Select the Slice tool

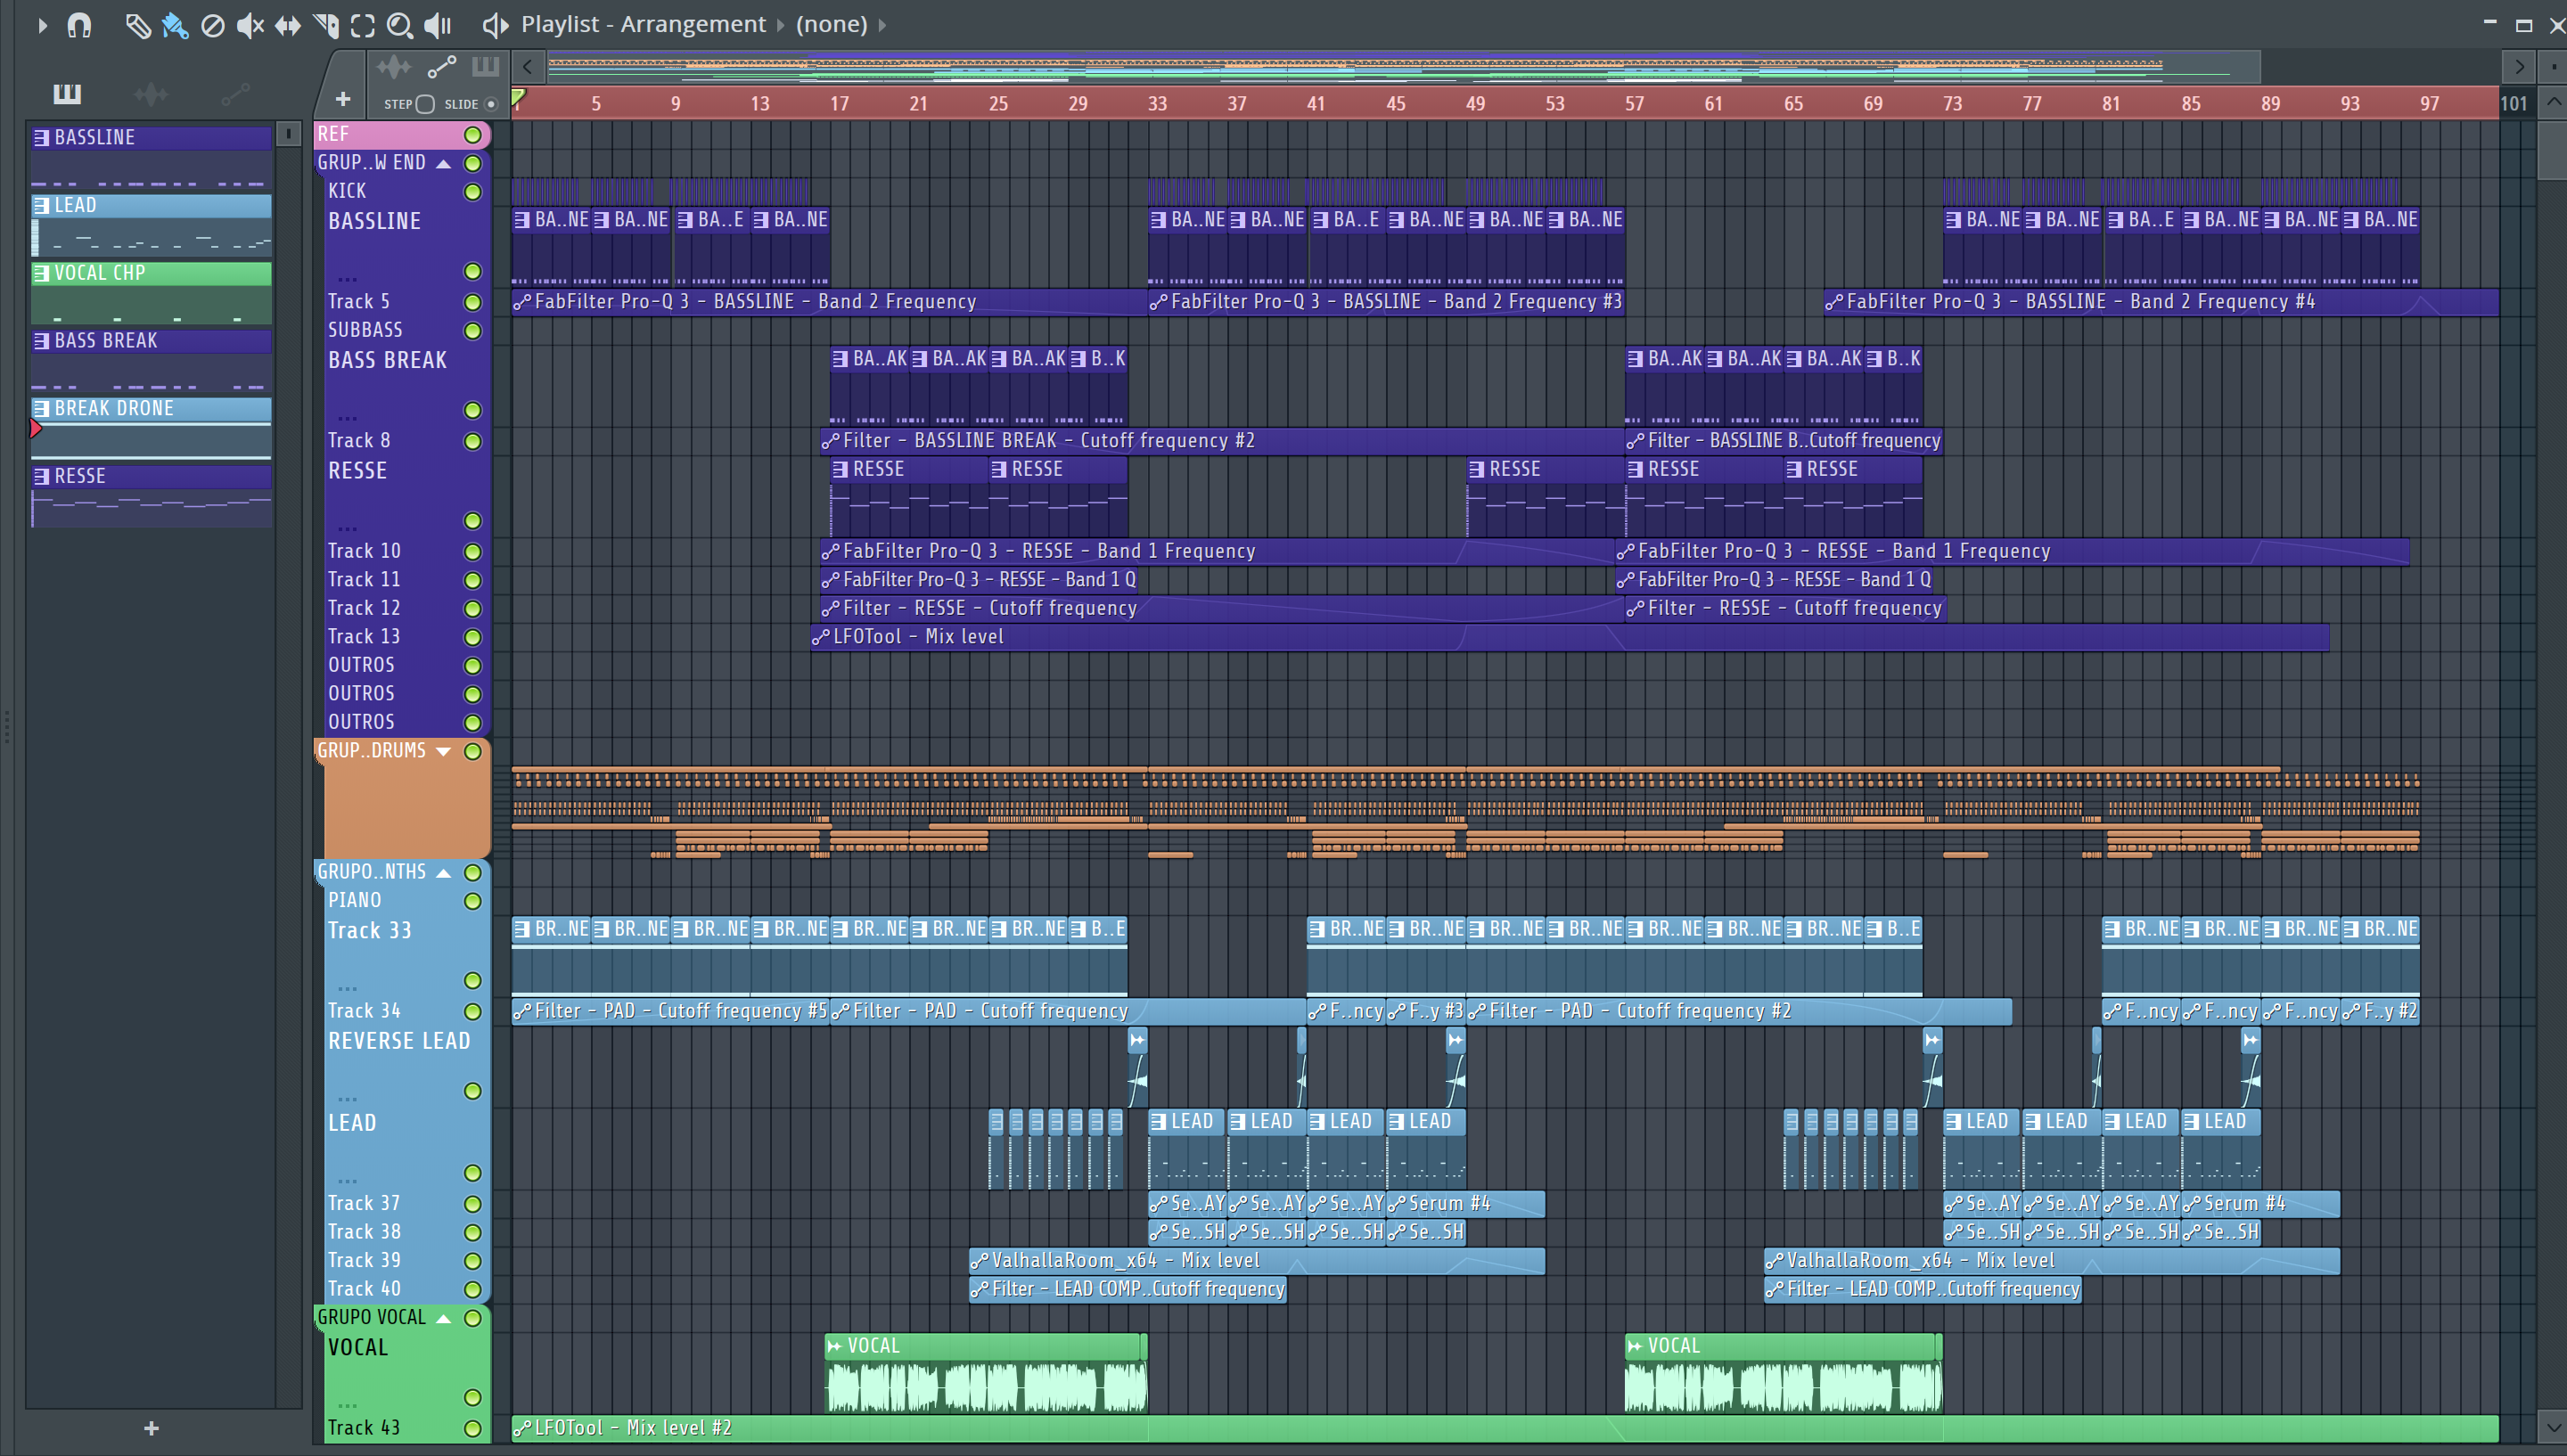click(x=325, y=25)
